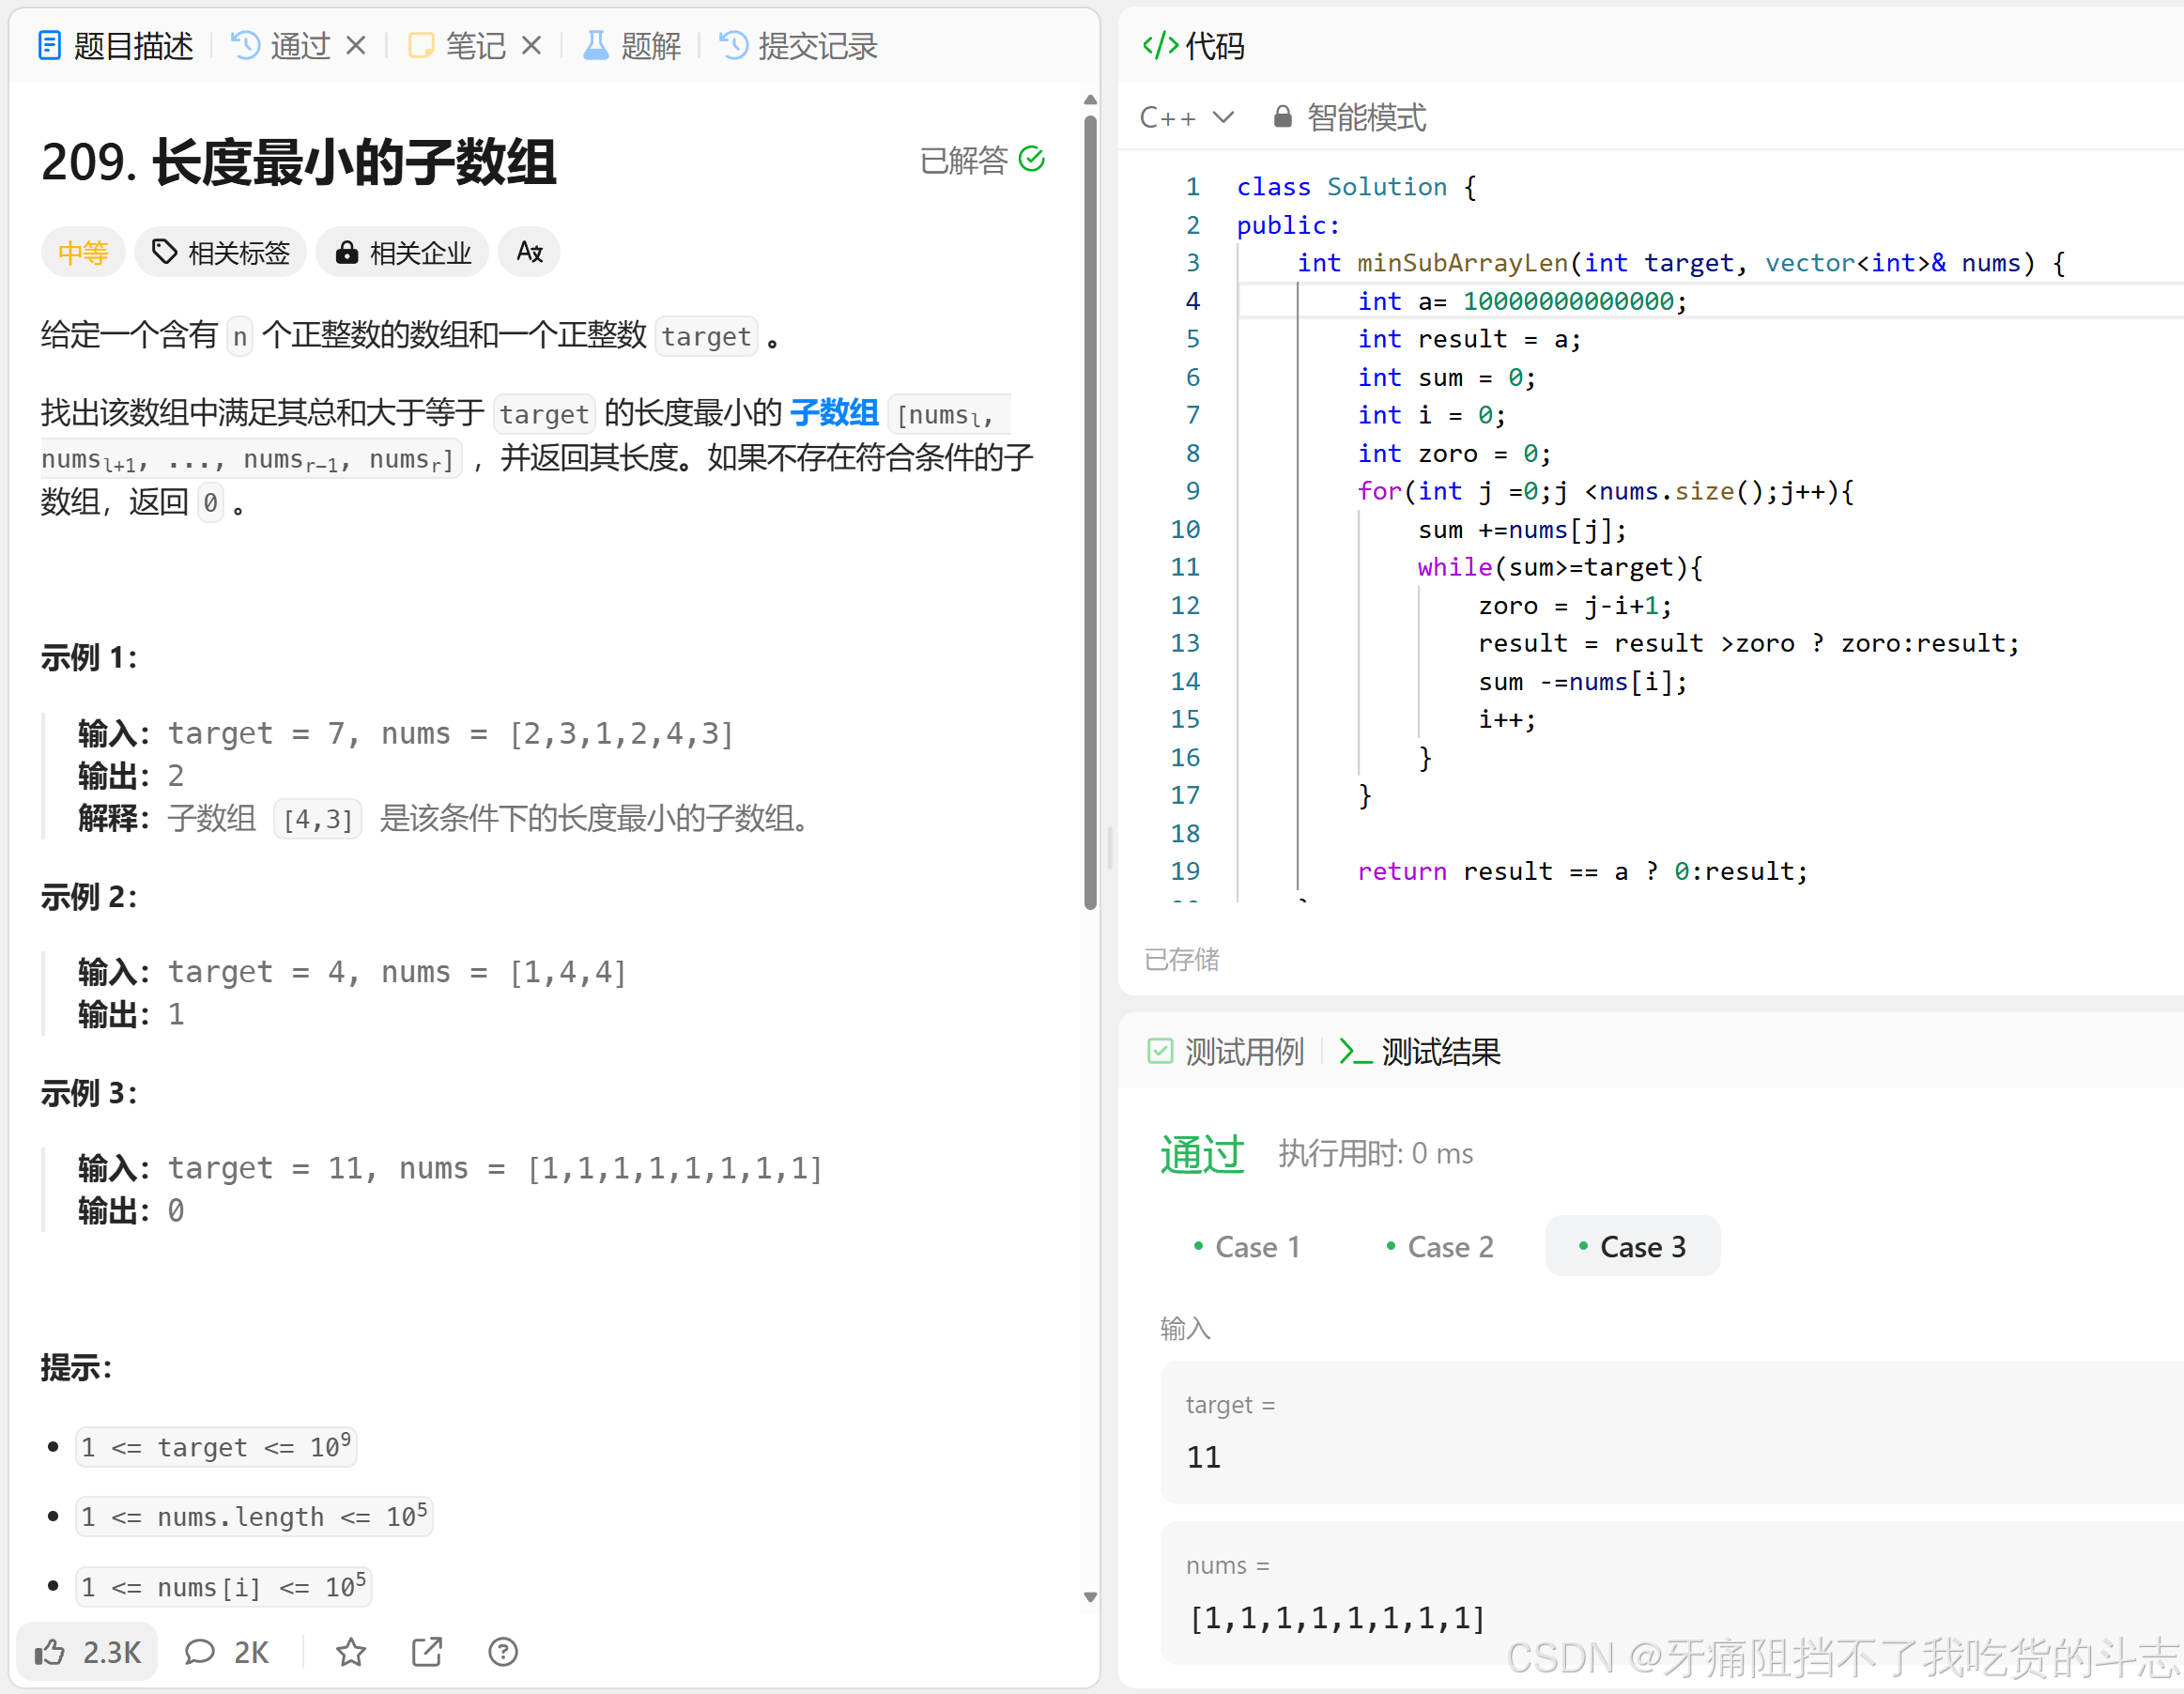Select Case 1 test result

pyautogui.click(x=1247, y=1246)
